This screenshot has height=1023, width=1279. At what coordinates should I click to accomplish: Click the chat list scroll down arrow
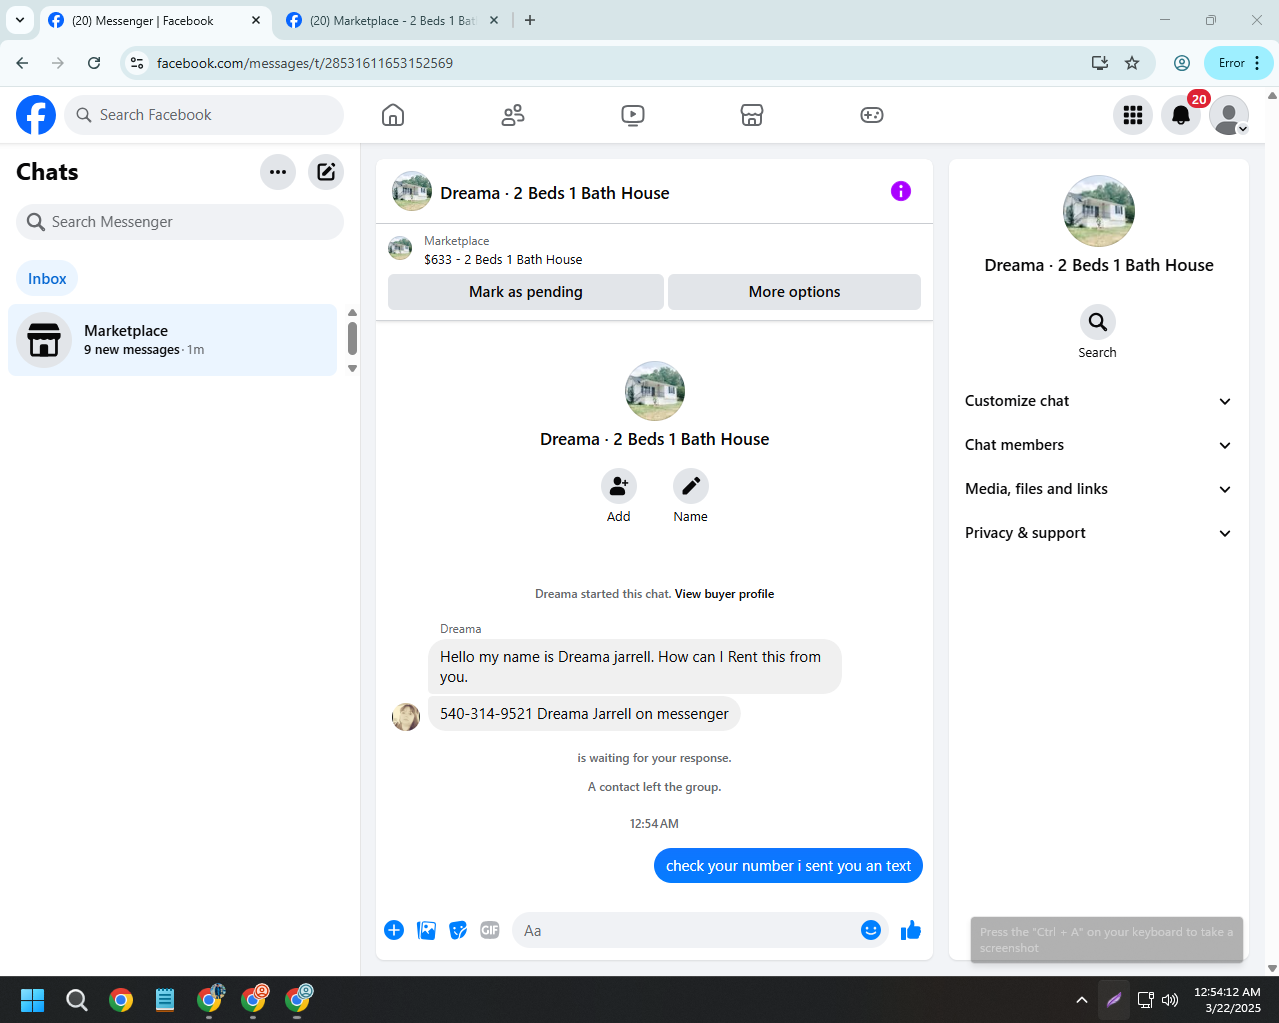[x=352, y=368]
